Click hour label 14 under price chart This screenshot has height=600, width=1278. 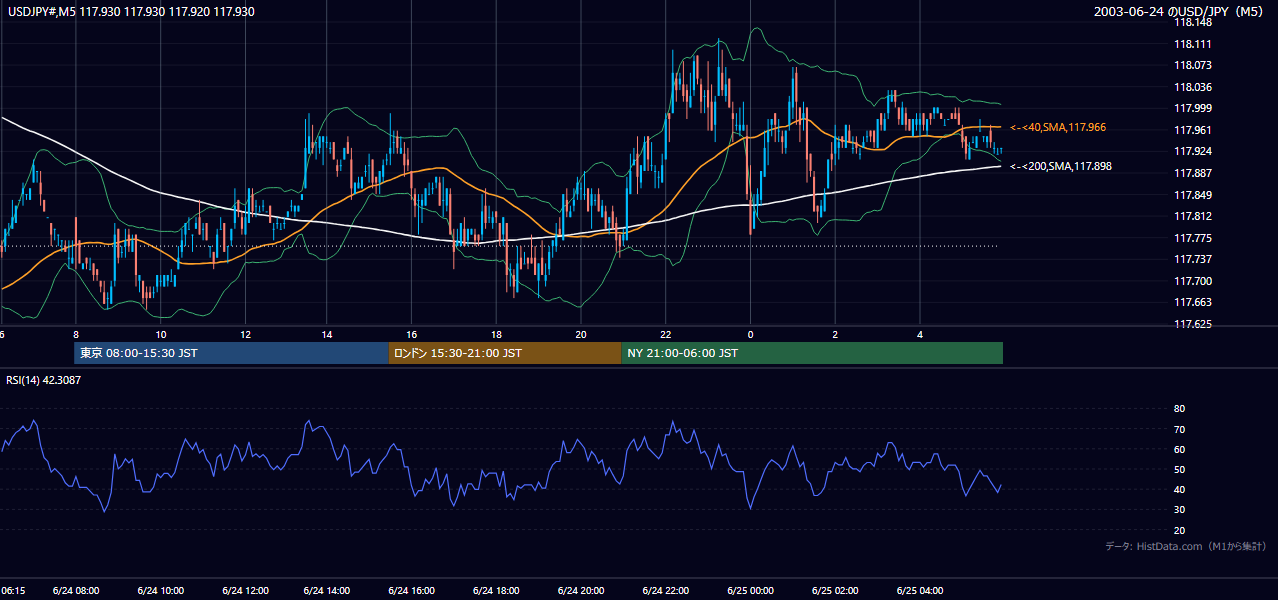point(328,335)
